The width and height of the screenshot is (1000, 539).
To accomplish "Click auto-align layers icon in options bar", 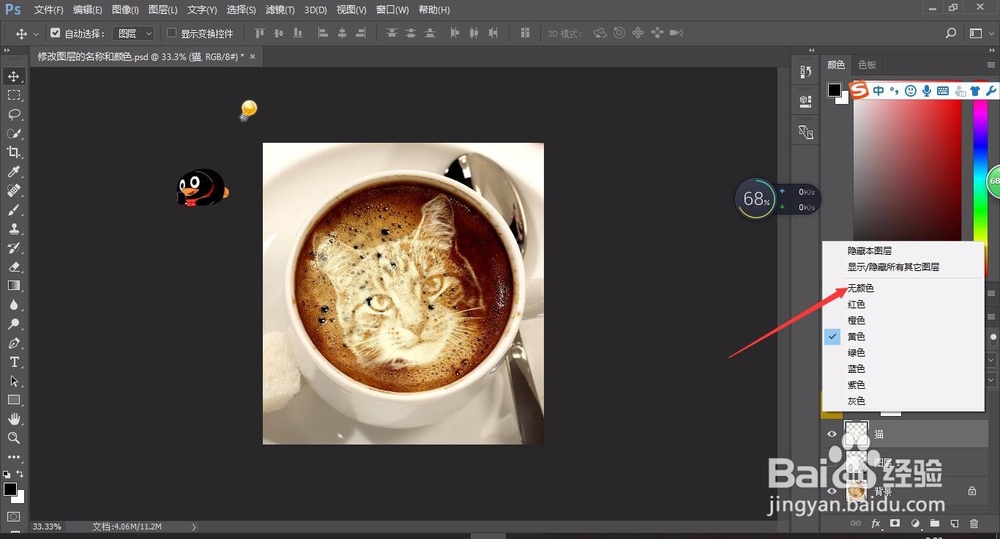I will (525, 33).
